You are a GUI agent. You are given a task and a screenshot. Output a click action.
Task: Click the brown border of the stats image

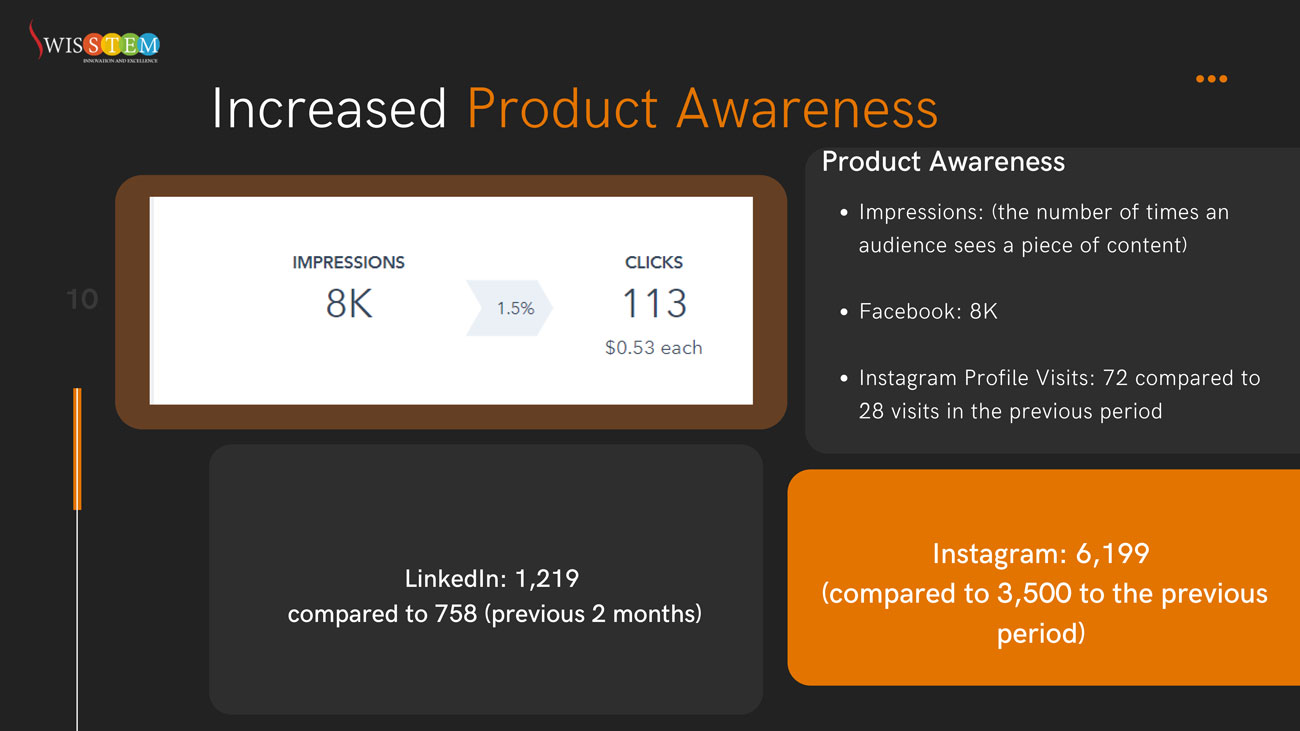point(132,302)
